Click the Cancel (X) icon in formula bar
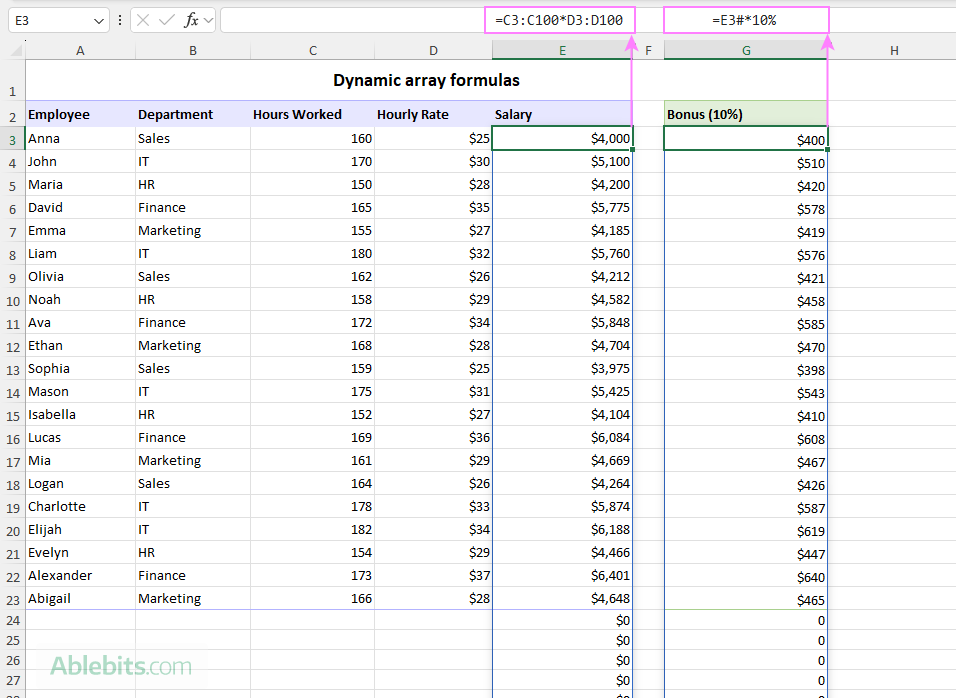This screenshot has width=956, height=698. pyautogui.click(x=143, y=19)
